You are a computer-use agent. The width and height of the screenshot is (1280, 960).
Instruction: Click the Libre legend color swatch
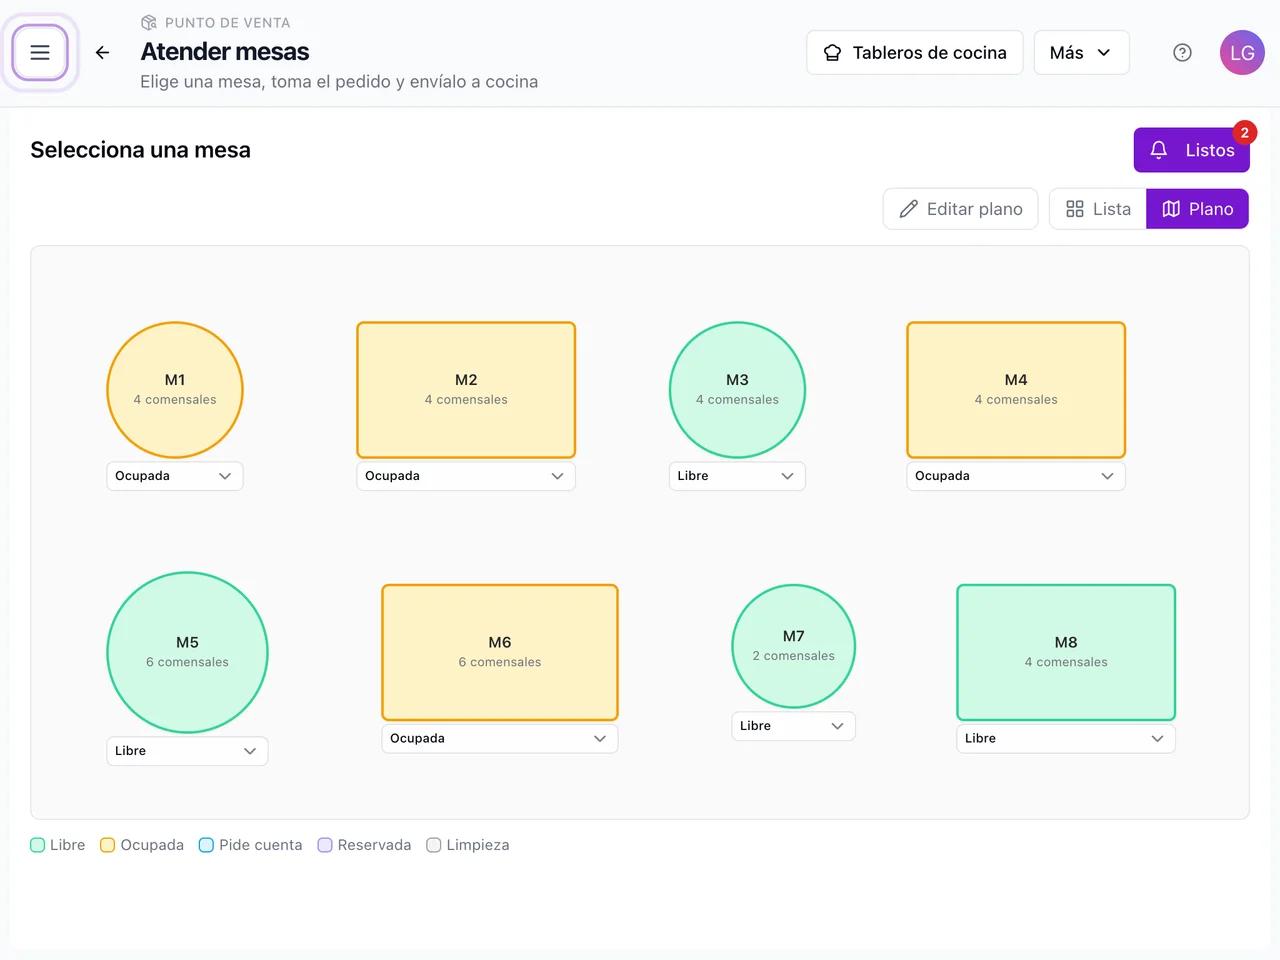click(x=38, y=845)
